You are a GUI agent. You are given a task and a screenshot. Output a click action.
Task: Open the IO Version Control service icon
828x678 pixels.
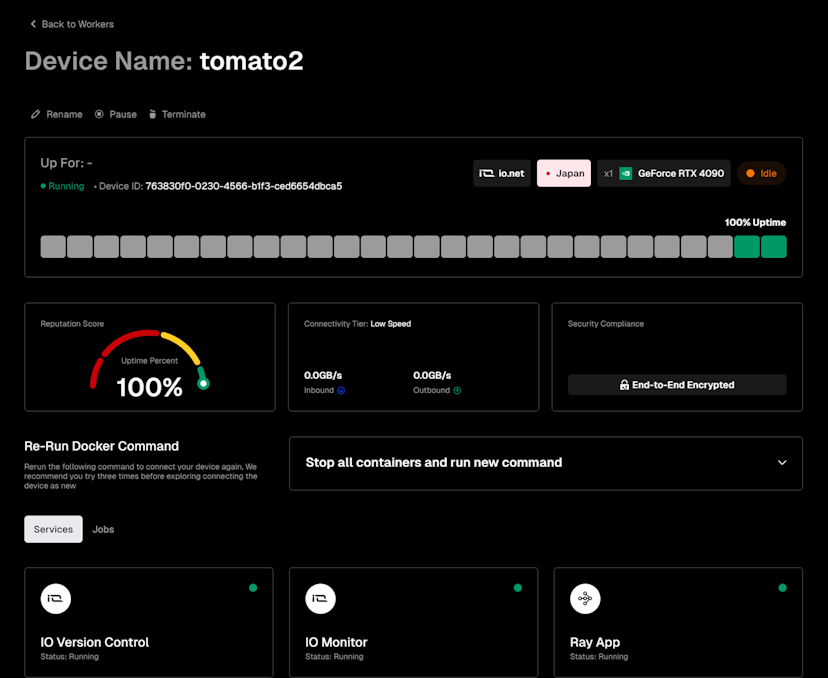[x=56, y=599]
